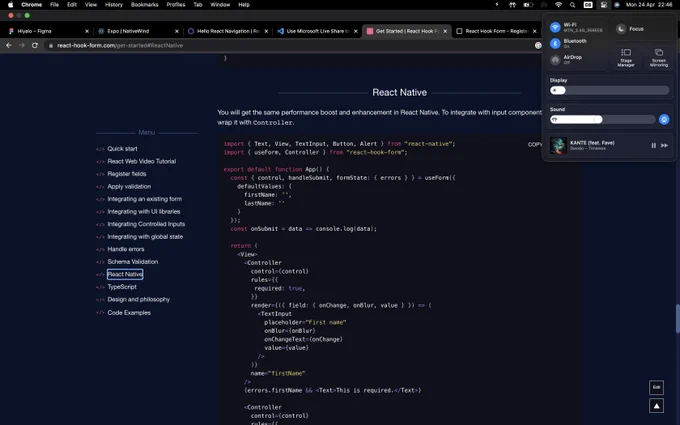Click the Spotlight search icon
This screenshot has height=425, width=680.
[x=572, y=5]
